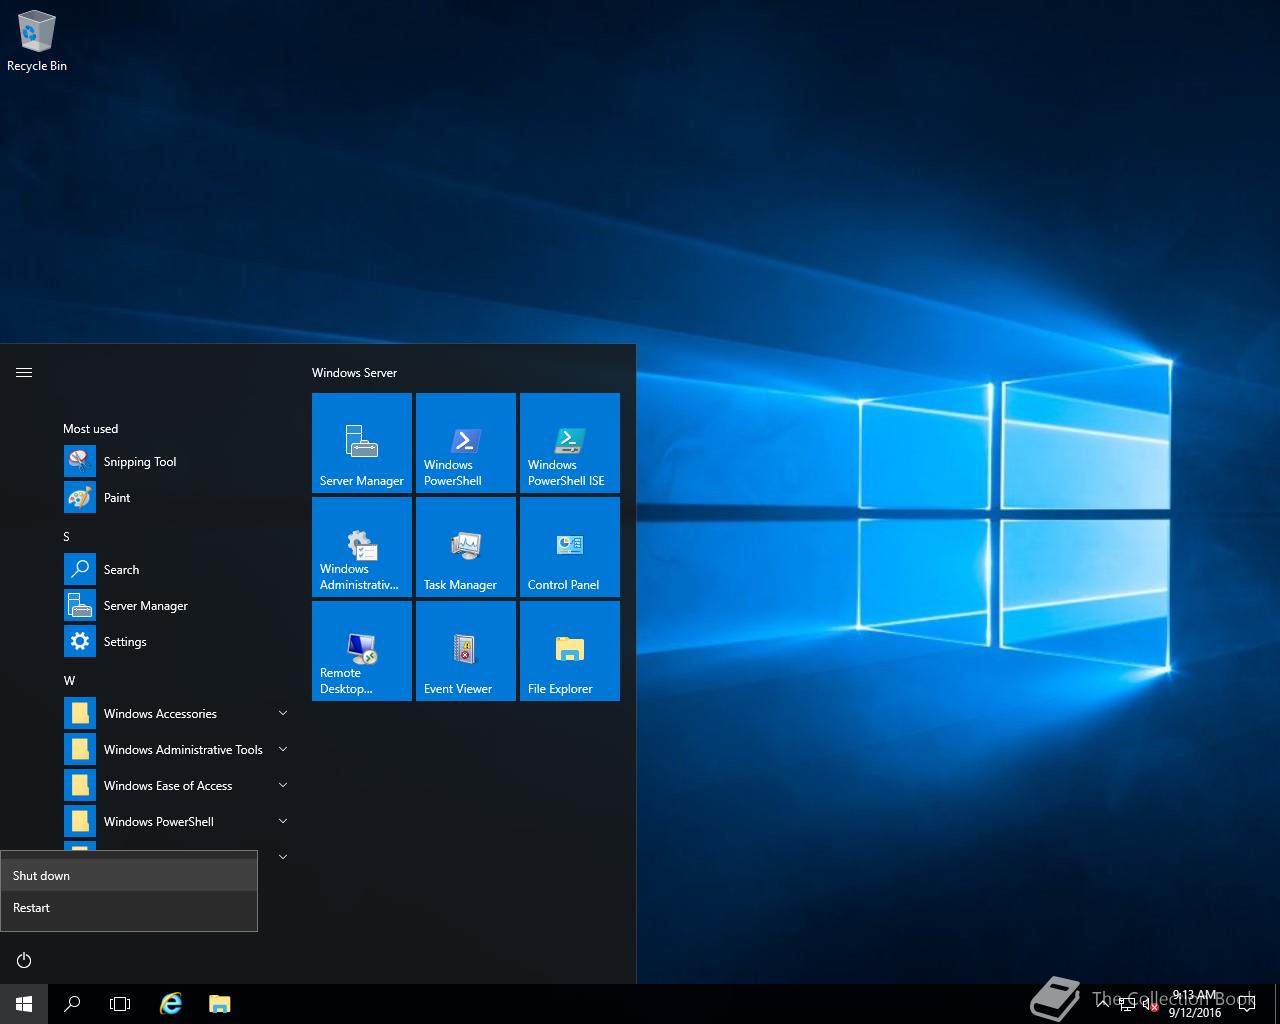Screen dimensions: 1280x1024
Task: Open the Control Panel tile
Action: 570,547
